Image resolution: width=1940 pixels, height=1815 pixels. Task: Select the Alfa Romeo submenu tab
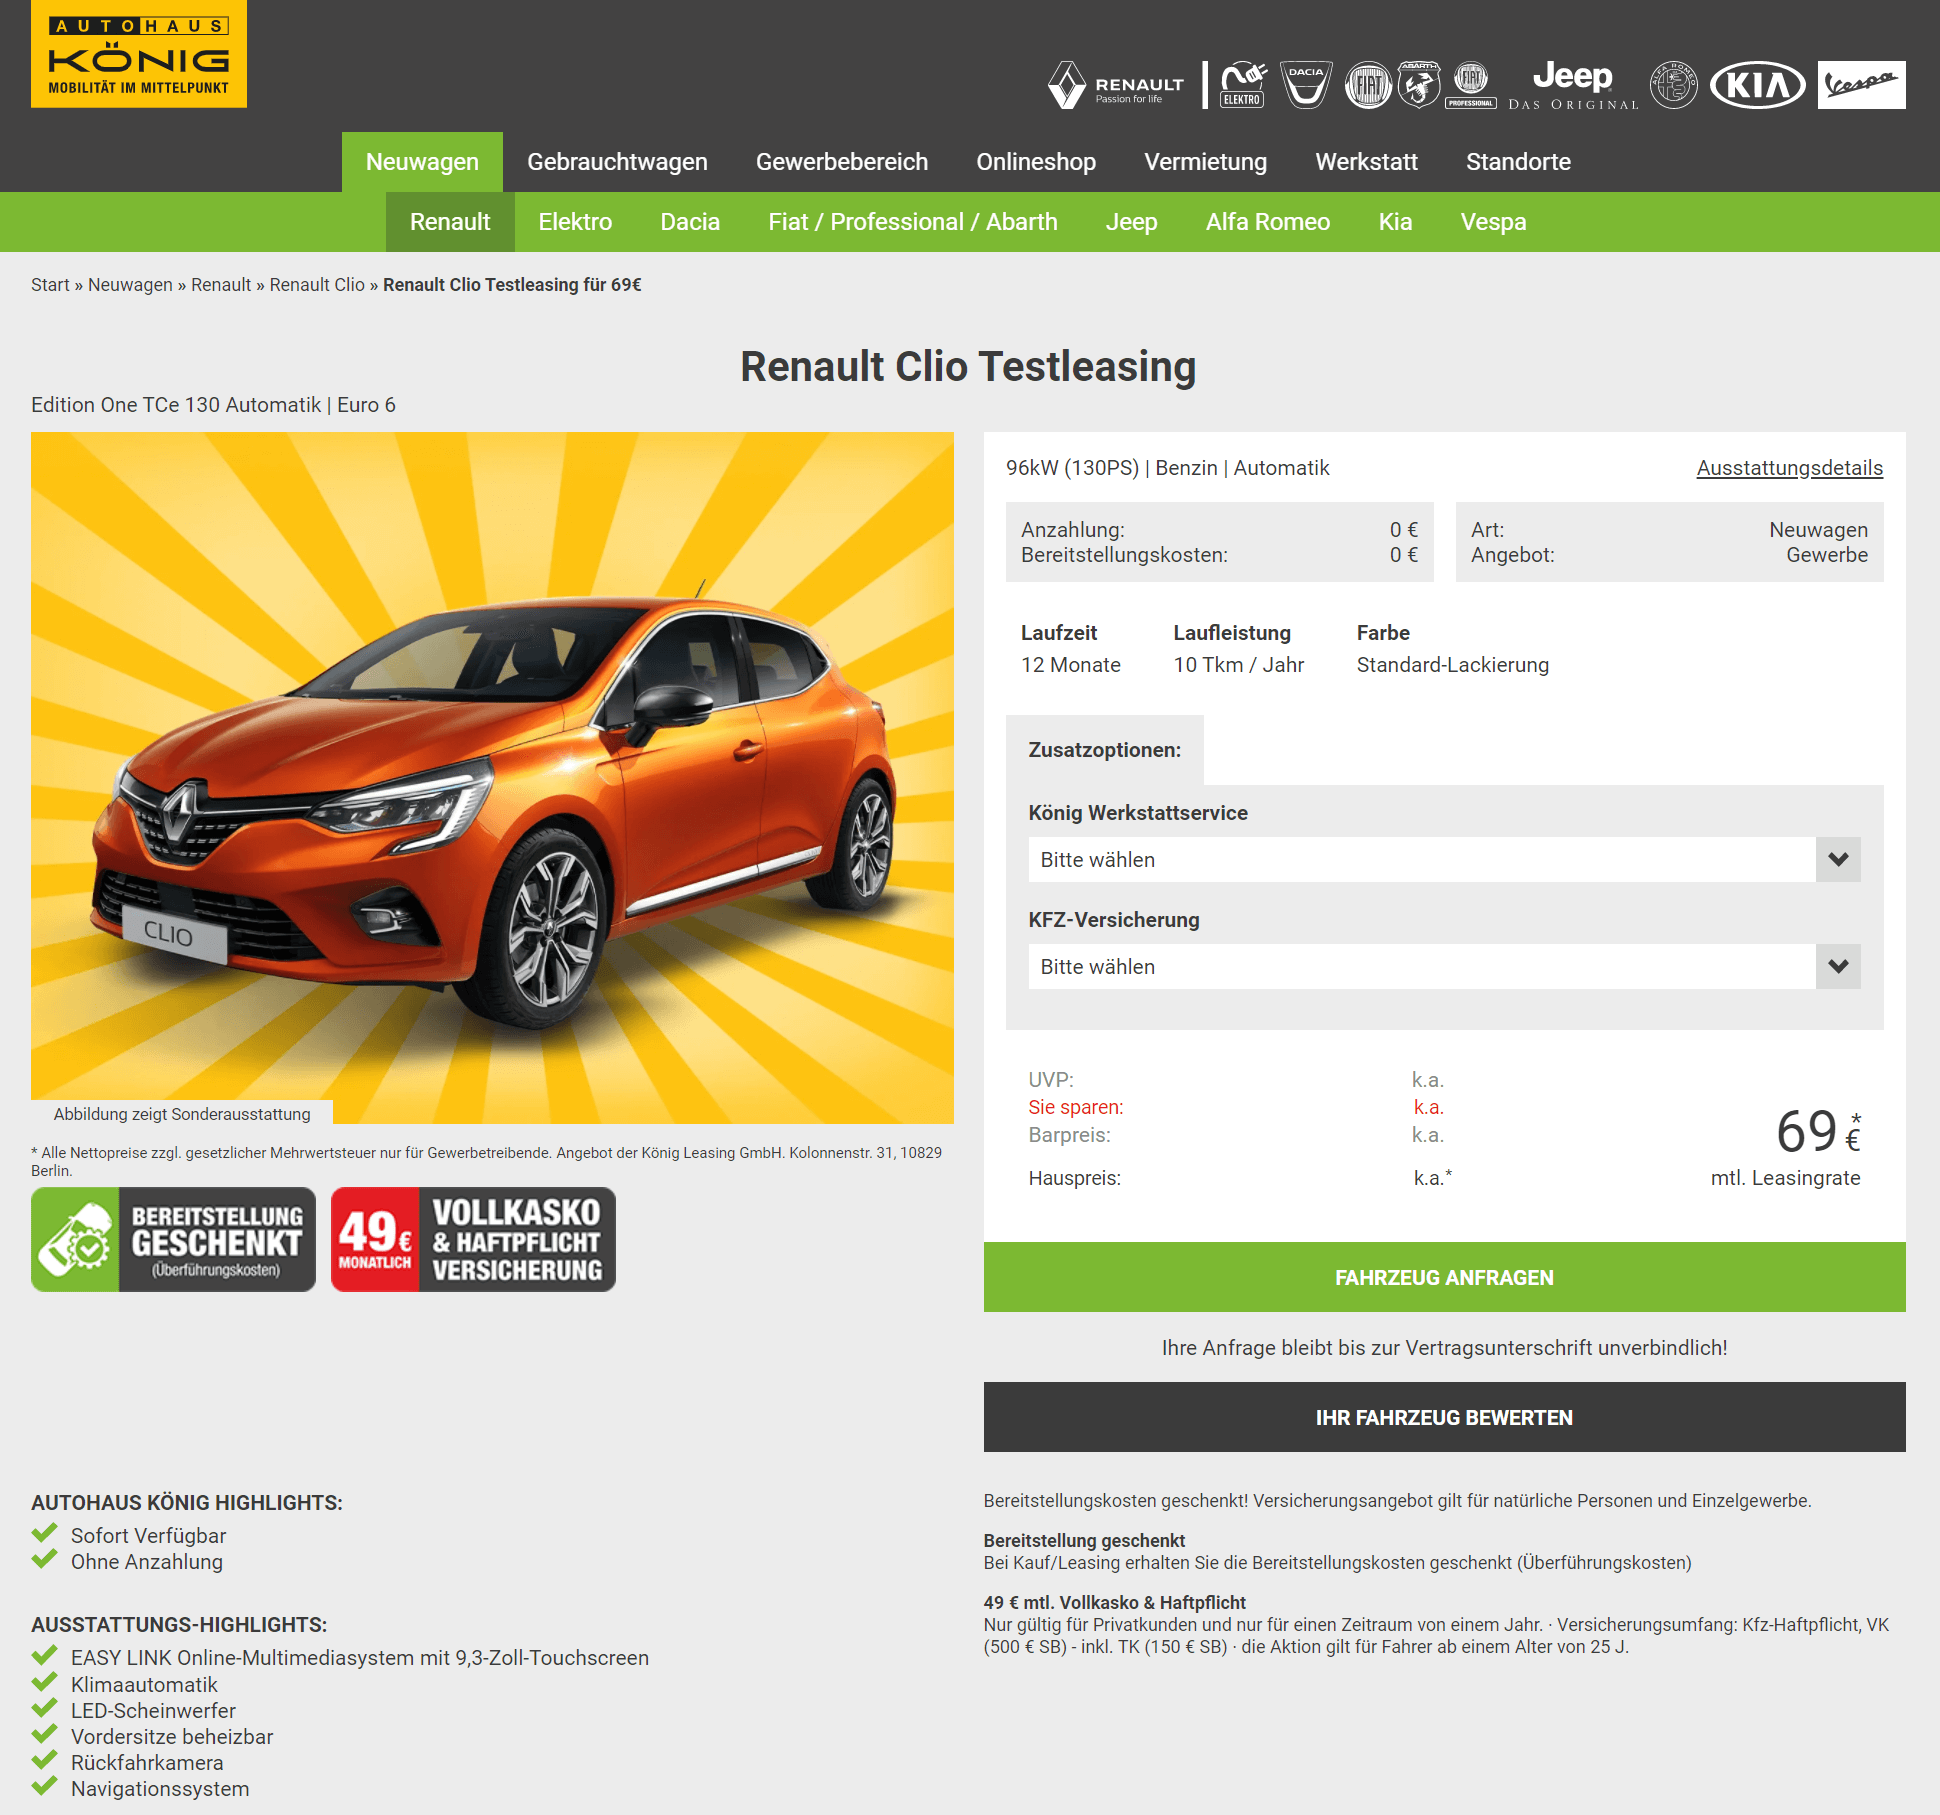coord(1268,222)
